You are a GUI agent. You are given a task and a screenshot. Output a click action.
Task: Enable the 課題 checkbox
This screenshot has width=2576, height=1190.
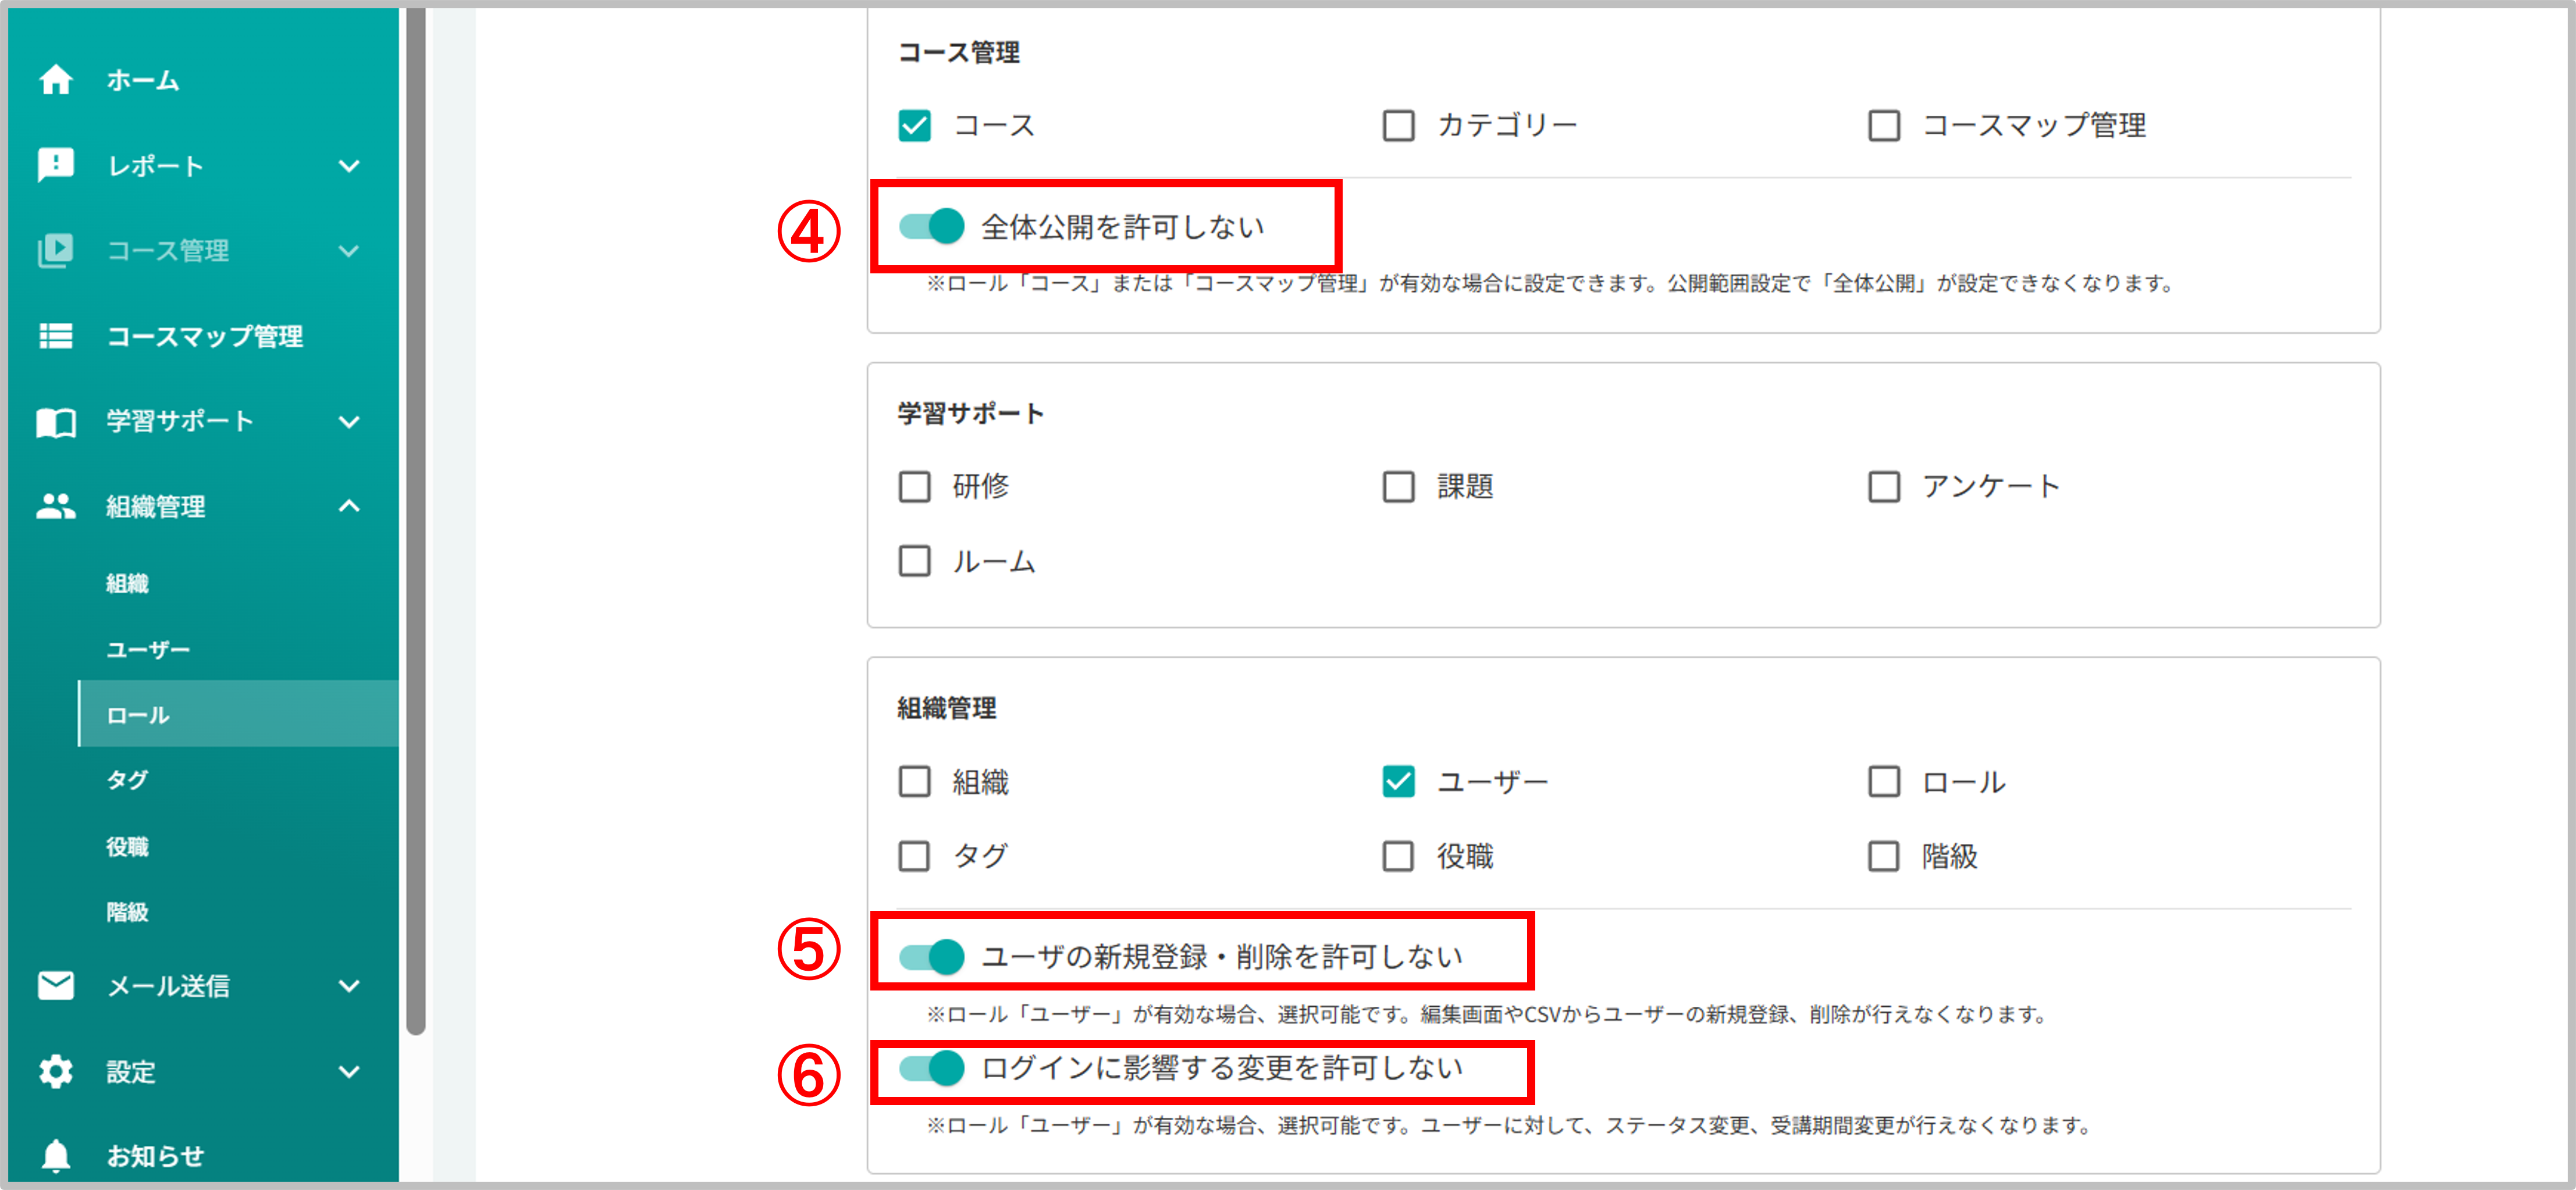1398,487
